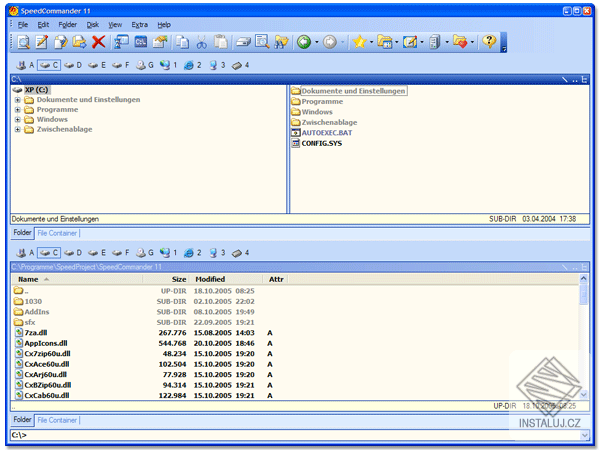The width and height of the screenshot is (600, 450).
Task: Click the Paste clipboard icon
Action: pos(221,42)
